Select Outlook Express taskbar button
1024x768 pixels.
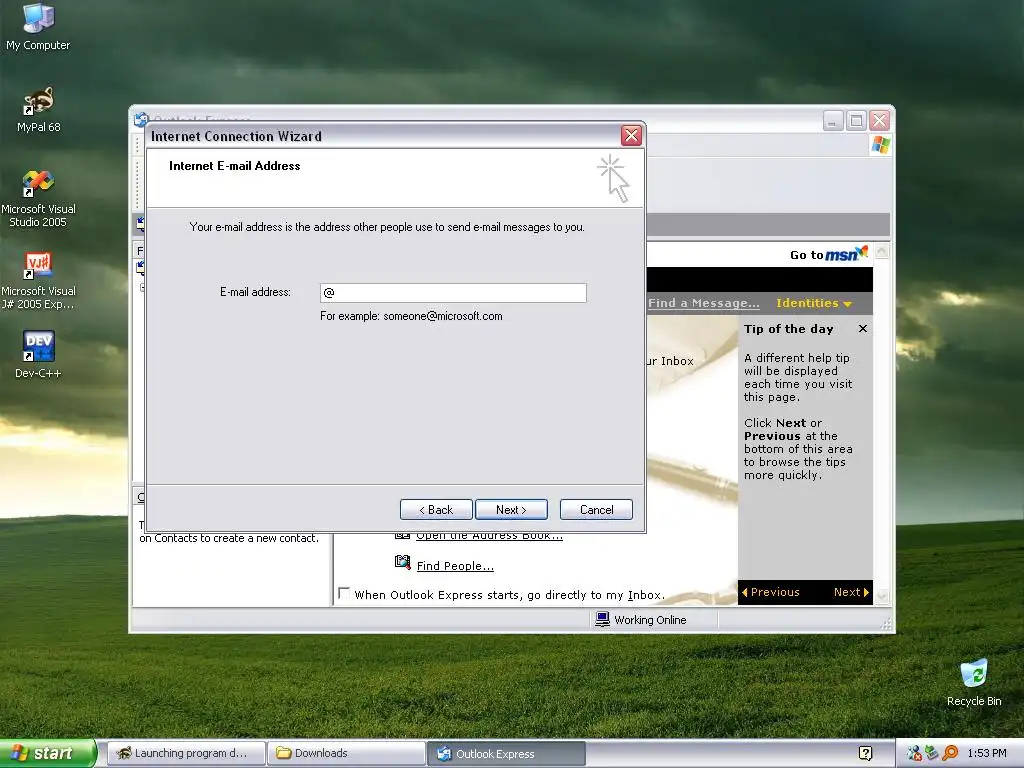tap(506, 754)
